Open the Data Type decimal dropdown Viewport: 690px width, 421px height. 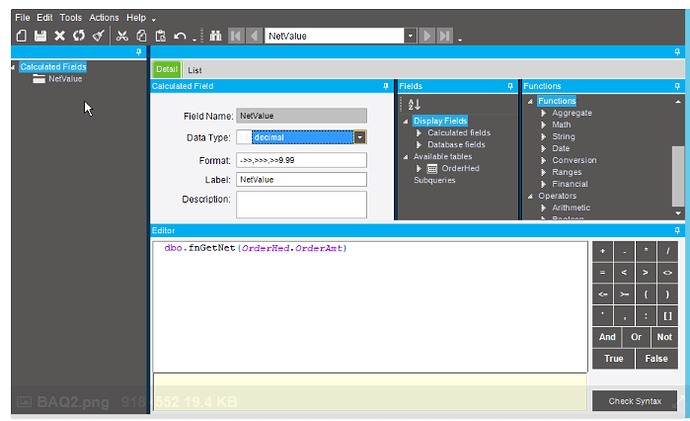(360, 137)
